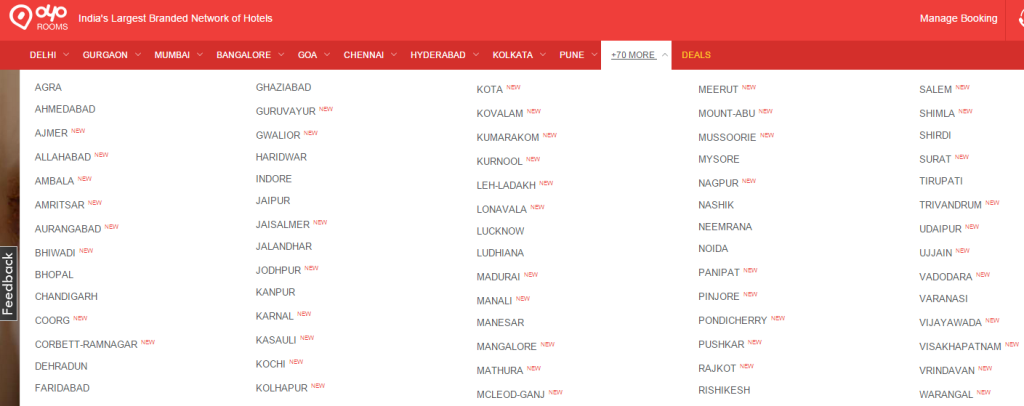Open Indore city link

[274, 179]
